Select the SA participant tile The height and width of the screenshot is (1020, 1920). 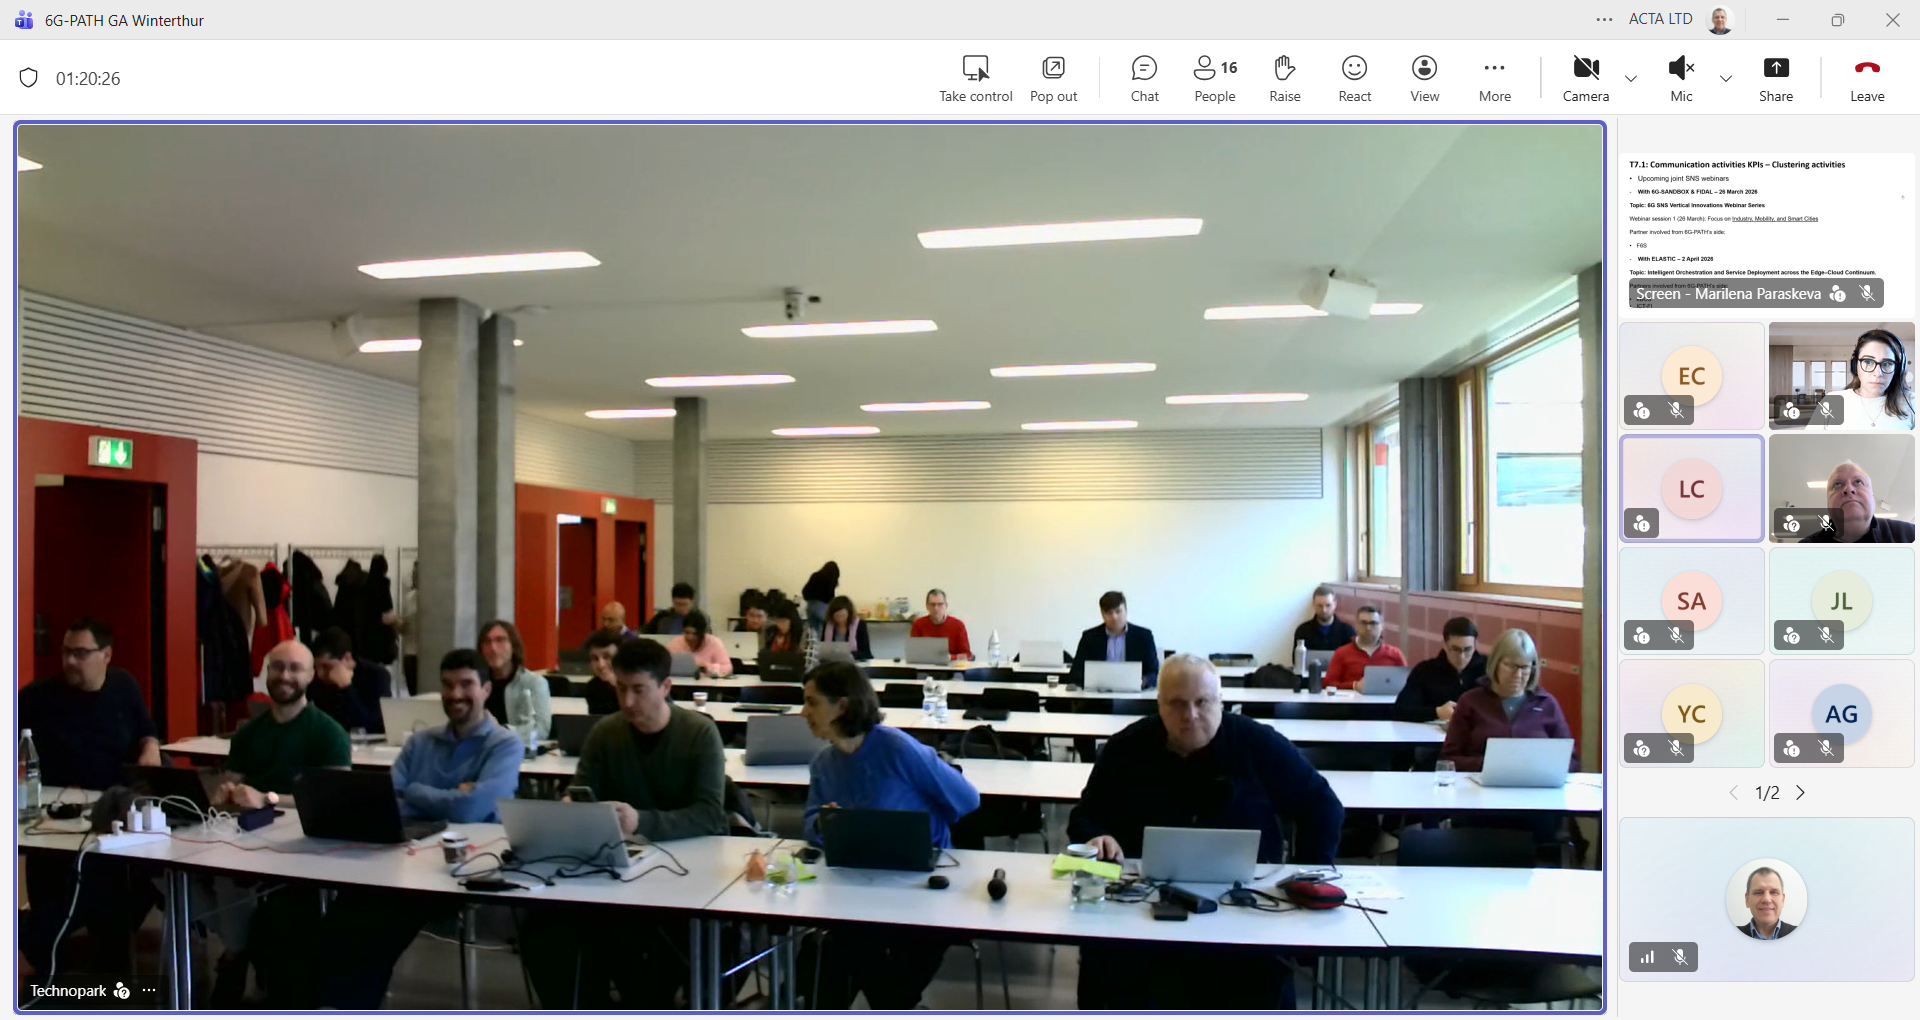[x=1692, y=601]
